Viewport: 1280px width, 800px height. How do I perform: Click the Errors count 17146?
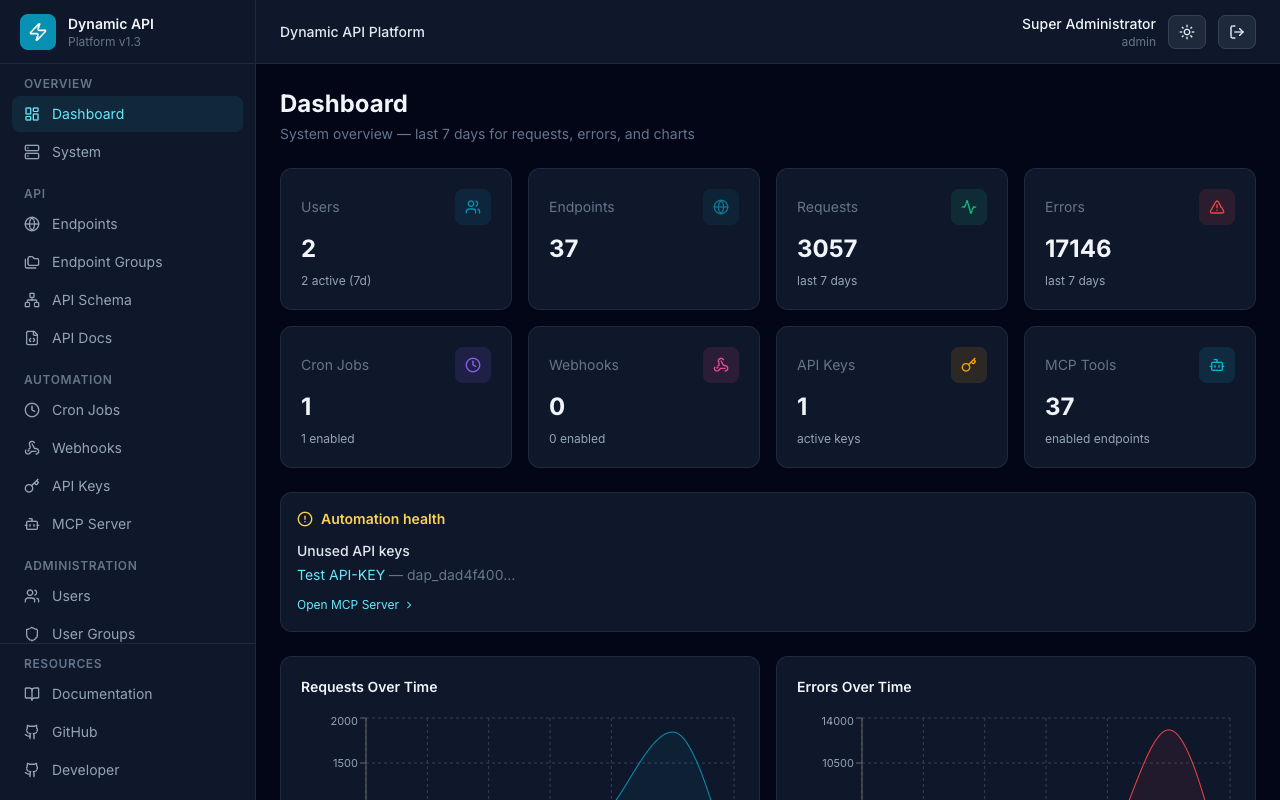point(1078,248)
